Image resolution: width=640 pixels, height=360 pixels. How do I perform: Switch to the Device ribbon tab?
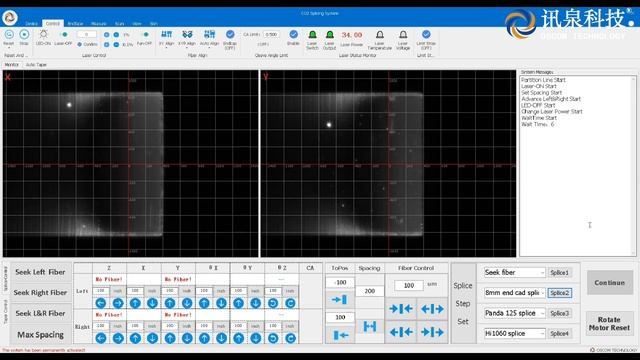pyautogui.click(x=31, y=24)
